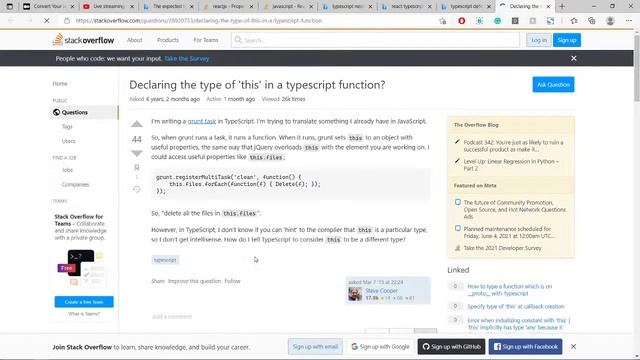Click the Sign up button
This screenshot has width=640, height=360.
tap(567, 40)
